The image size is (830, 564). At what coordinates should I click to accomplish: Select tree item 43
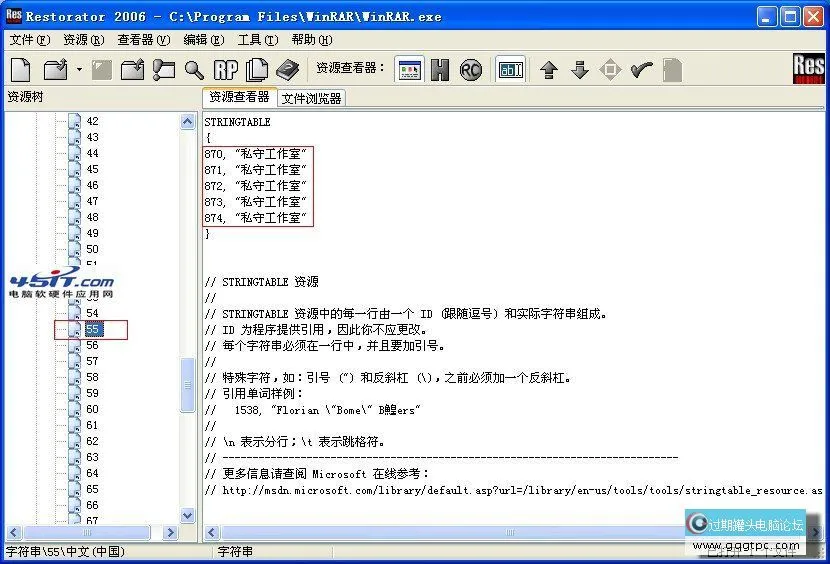(92, 137)
